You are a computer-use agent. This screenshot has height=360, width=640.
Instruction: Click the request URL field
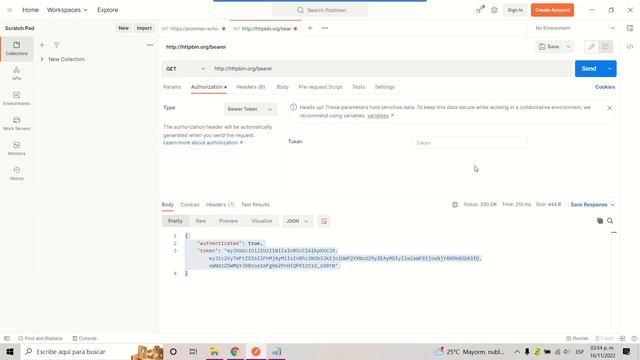pyautogui.click(x=391, y=69)
